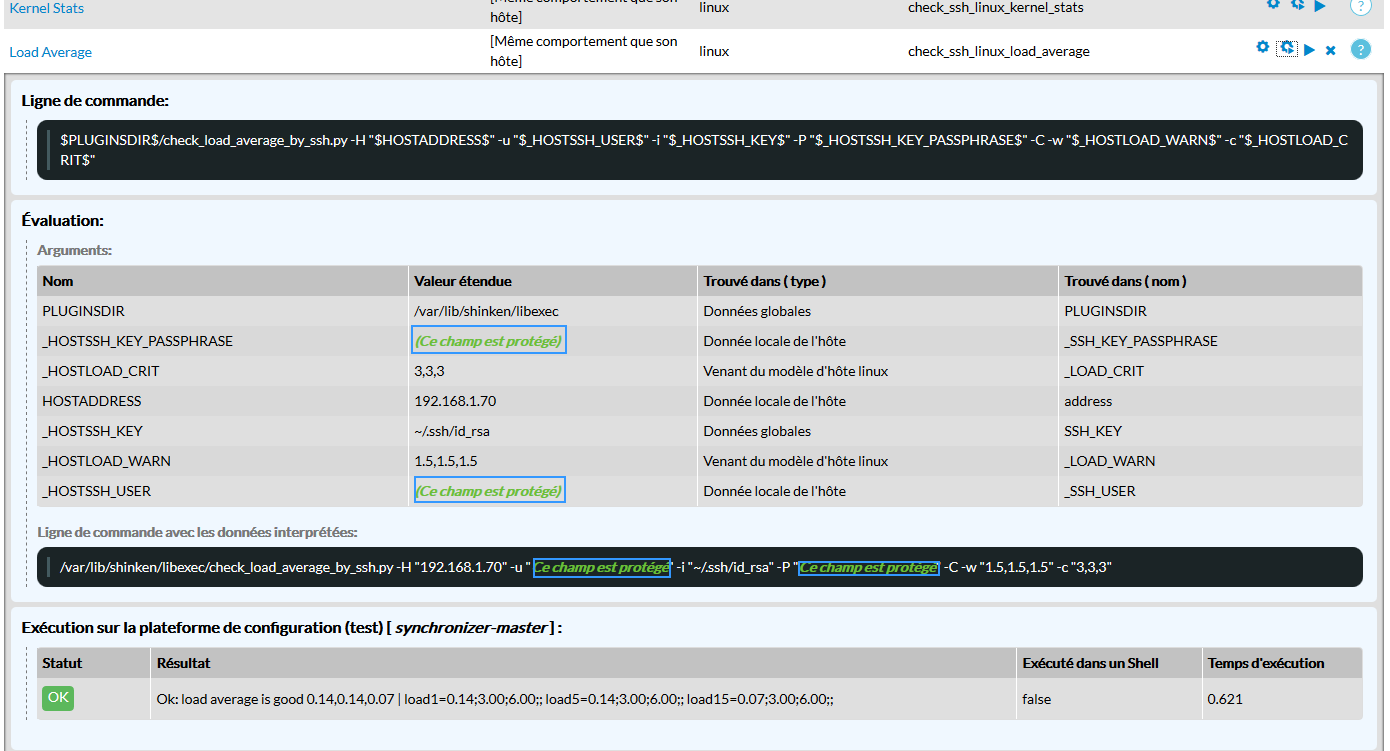The width and height of the screenshot is (1390, 751).
Task: Open the help icon for Kernel Stats
Action: tap(1360, 6)
